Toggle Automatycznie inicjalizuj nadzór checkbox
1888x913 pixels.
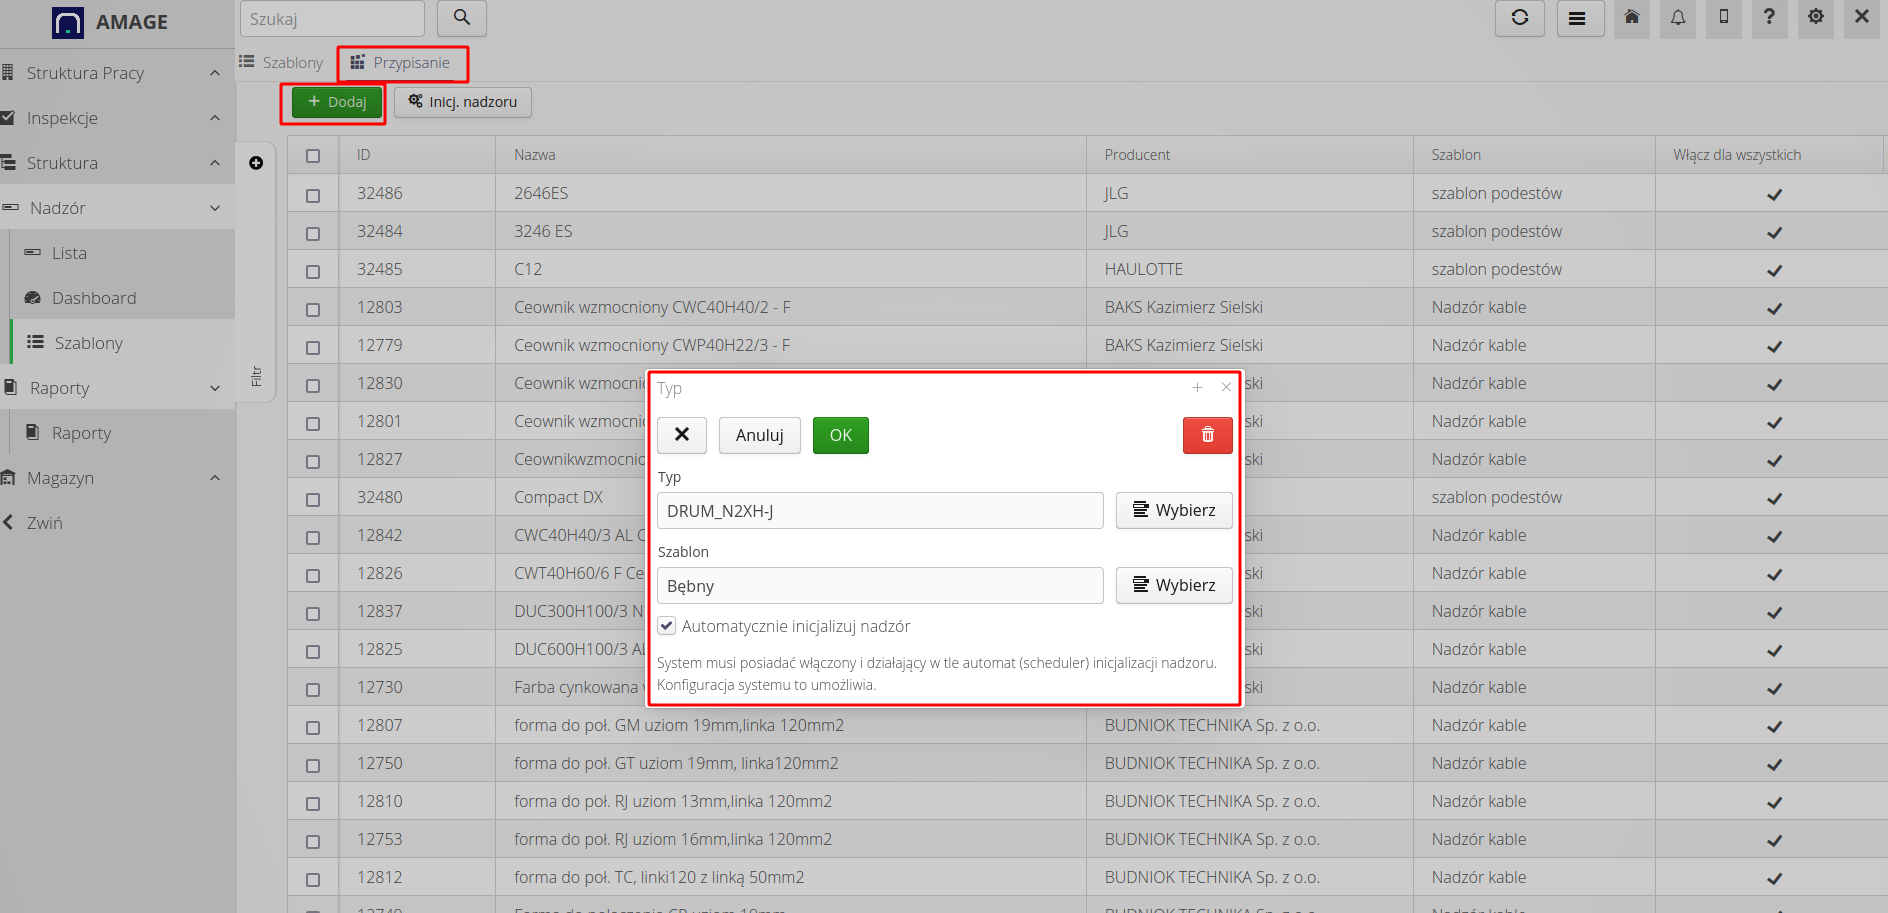[667, 626]
